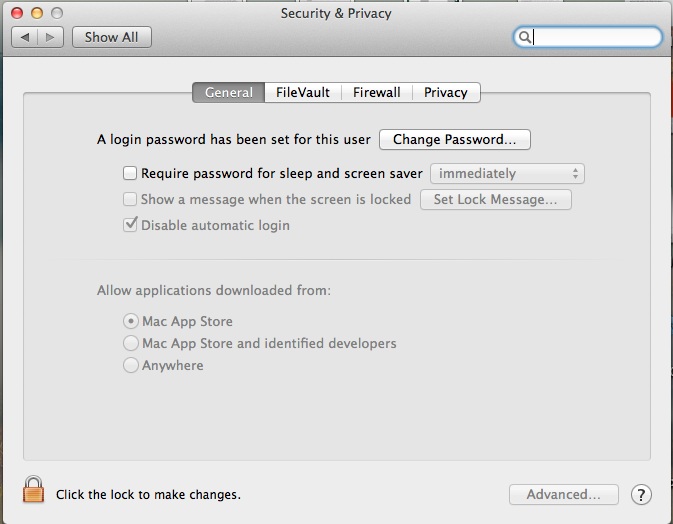Click the magnifying glass in search field
Screen dimensions: 673x524
(524, 37)
